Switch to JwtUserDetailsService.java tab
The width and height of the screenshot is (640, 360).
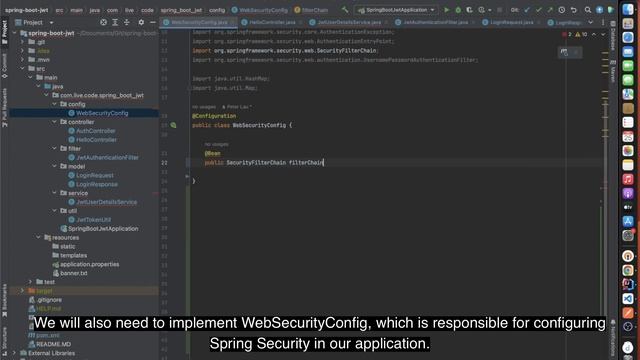tap(349, 22)
